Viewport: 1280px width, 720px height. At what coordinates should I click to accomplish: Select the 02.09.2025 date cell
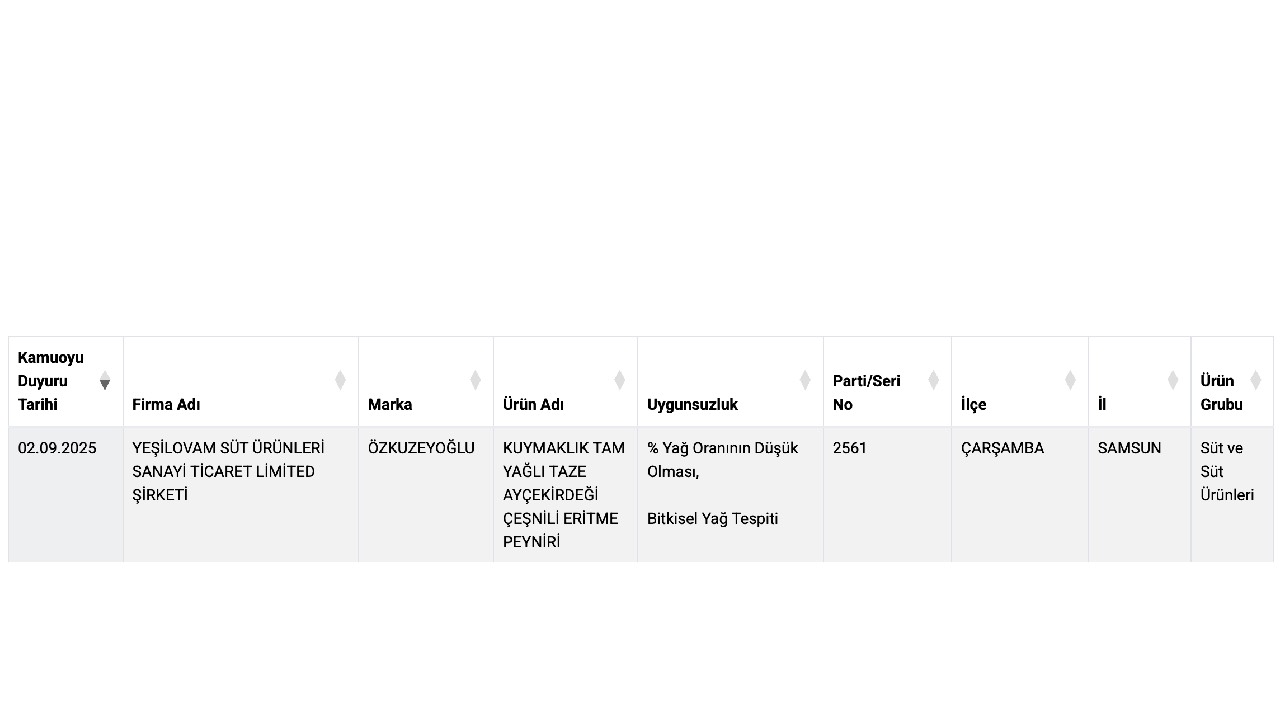tap(57, 448)
